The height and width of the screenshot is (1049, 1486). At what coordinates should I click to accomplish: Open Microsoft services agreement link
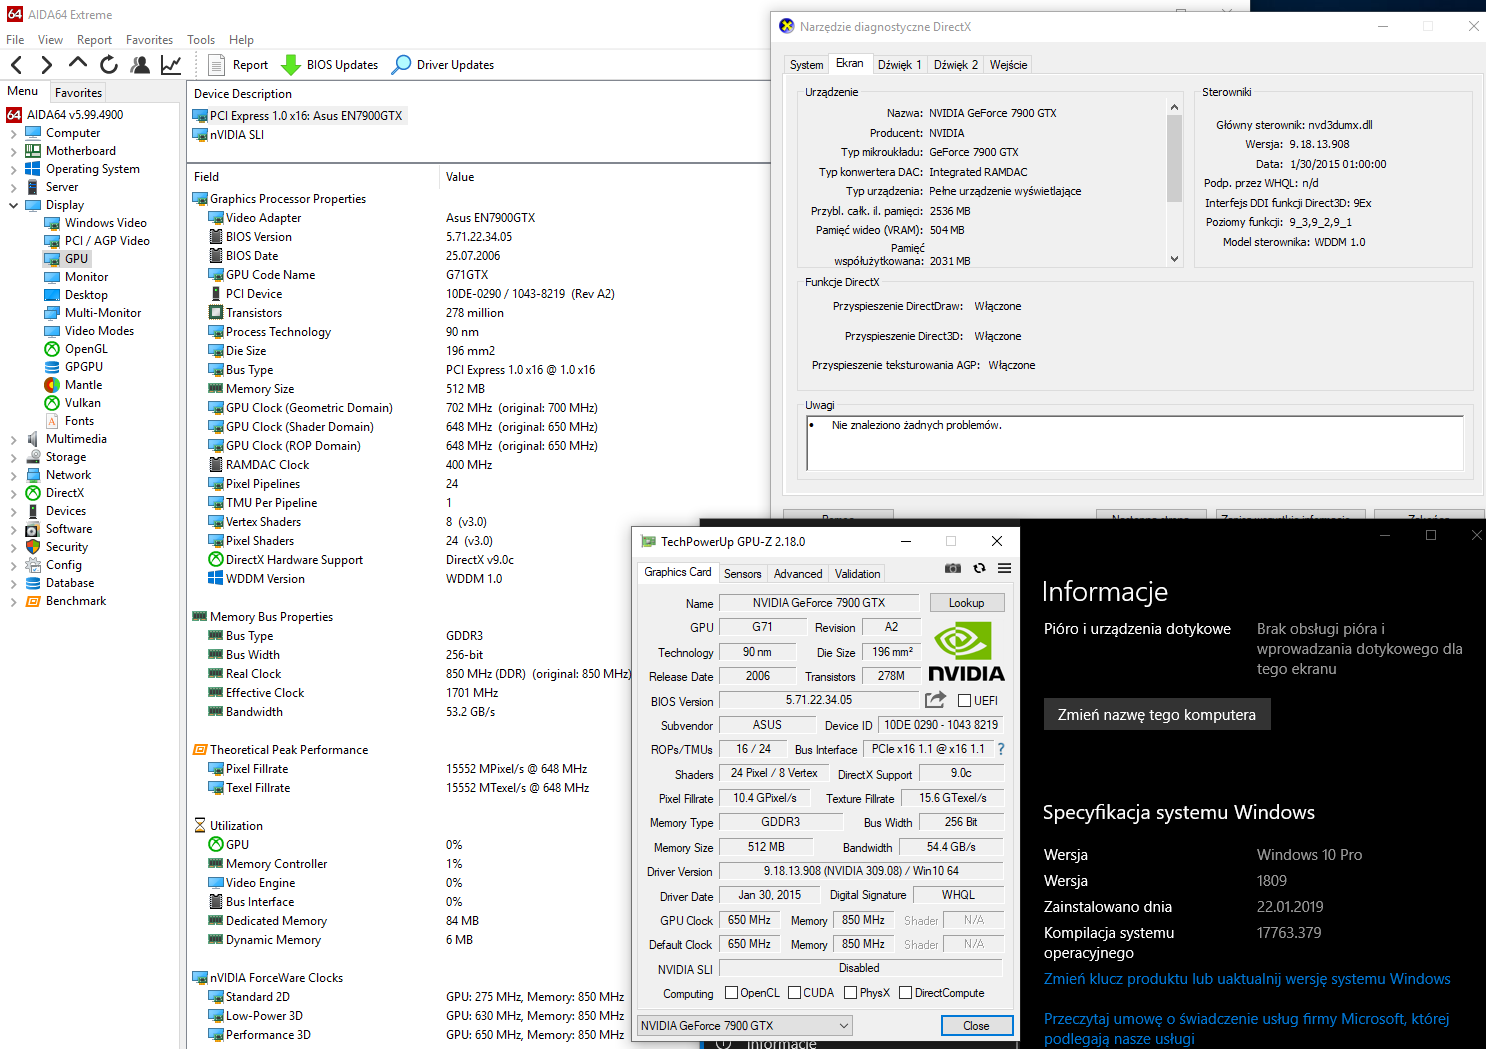pos(1247,1028)
